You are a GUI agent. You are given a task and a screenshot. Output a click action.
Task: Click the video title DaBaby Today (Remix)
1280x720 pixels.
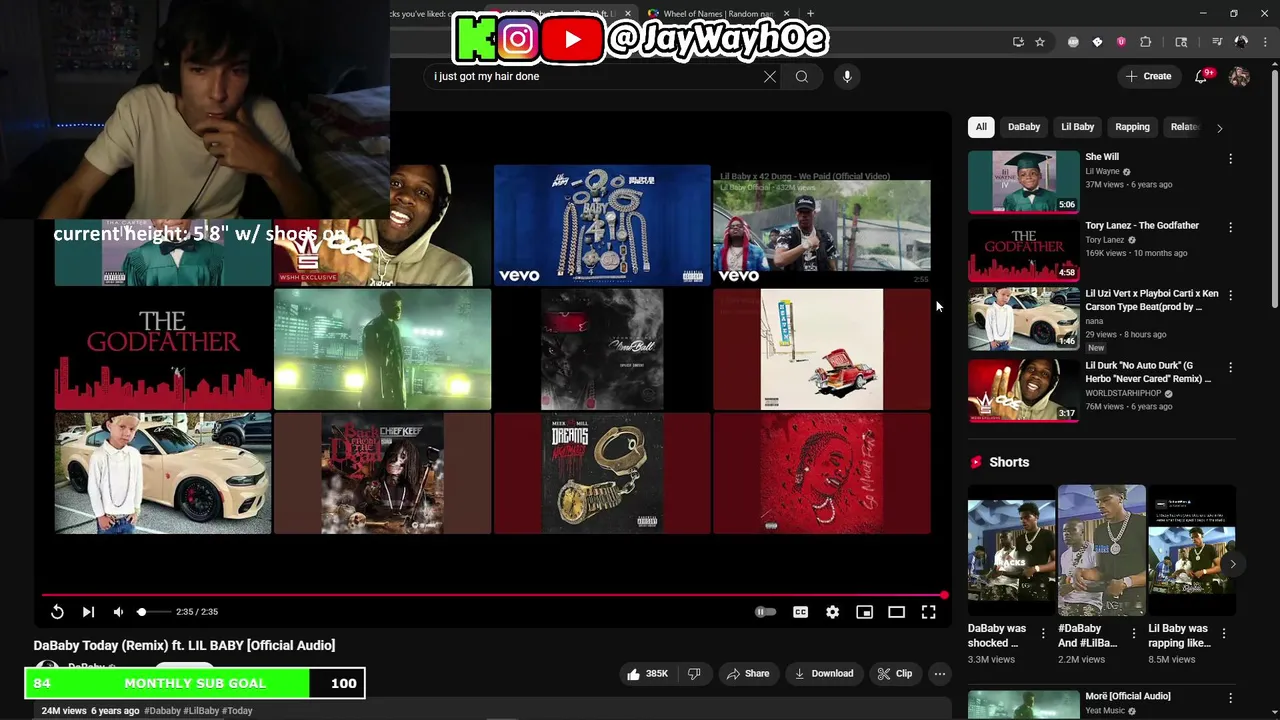[184, 646]
